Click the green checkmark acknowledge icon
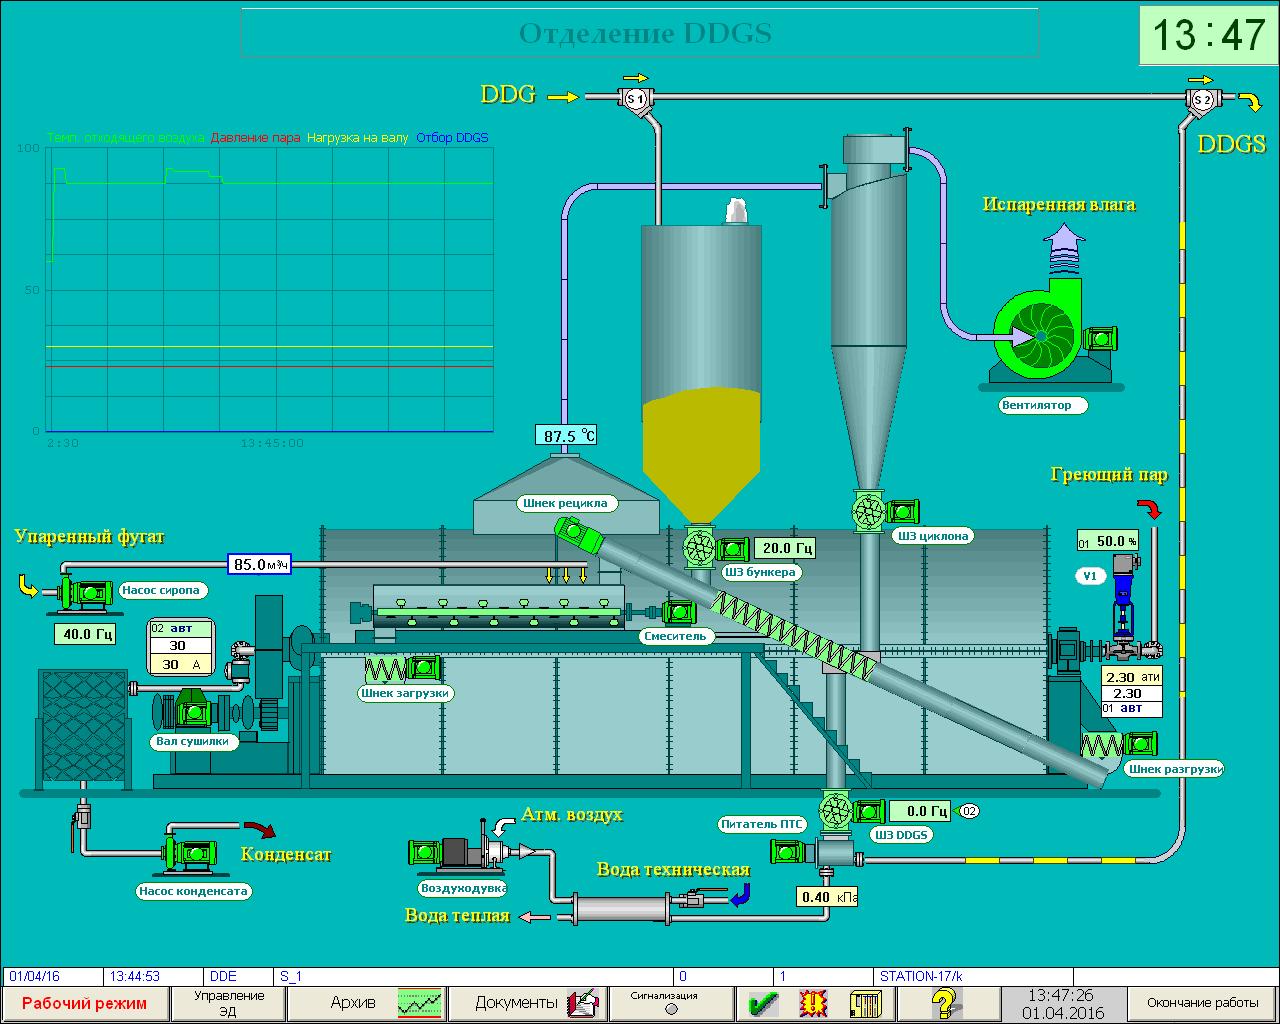 click(764, 1002)
